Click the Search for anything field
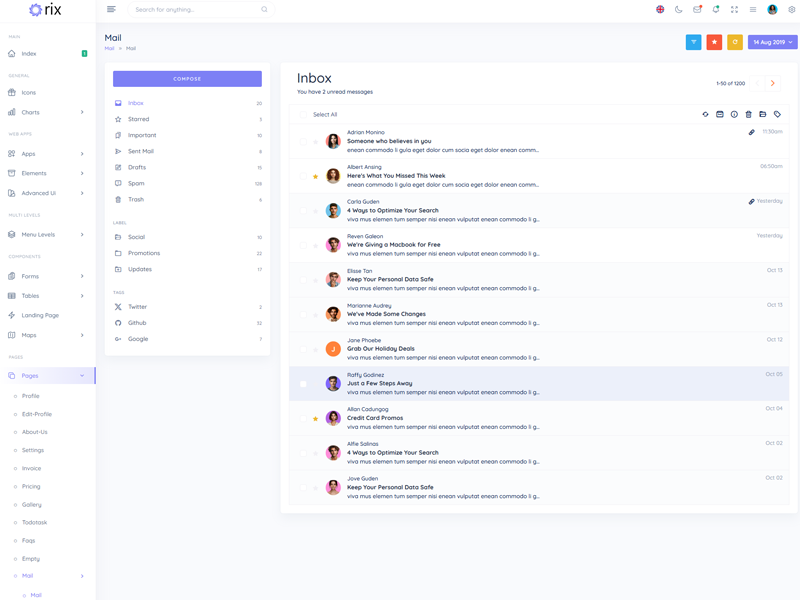 (x=197, y=10)
